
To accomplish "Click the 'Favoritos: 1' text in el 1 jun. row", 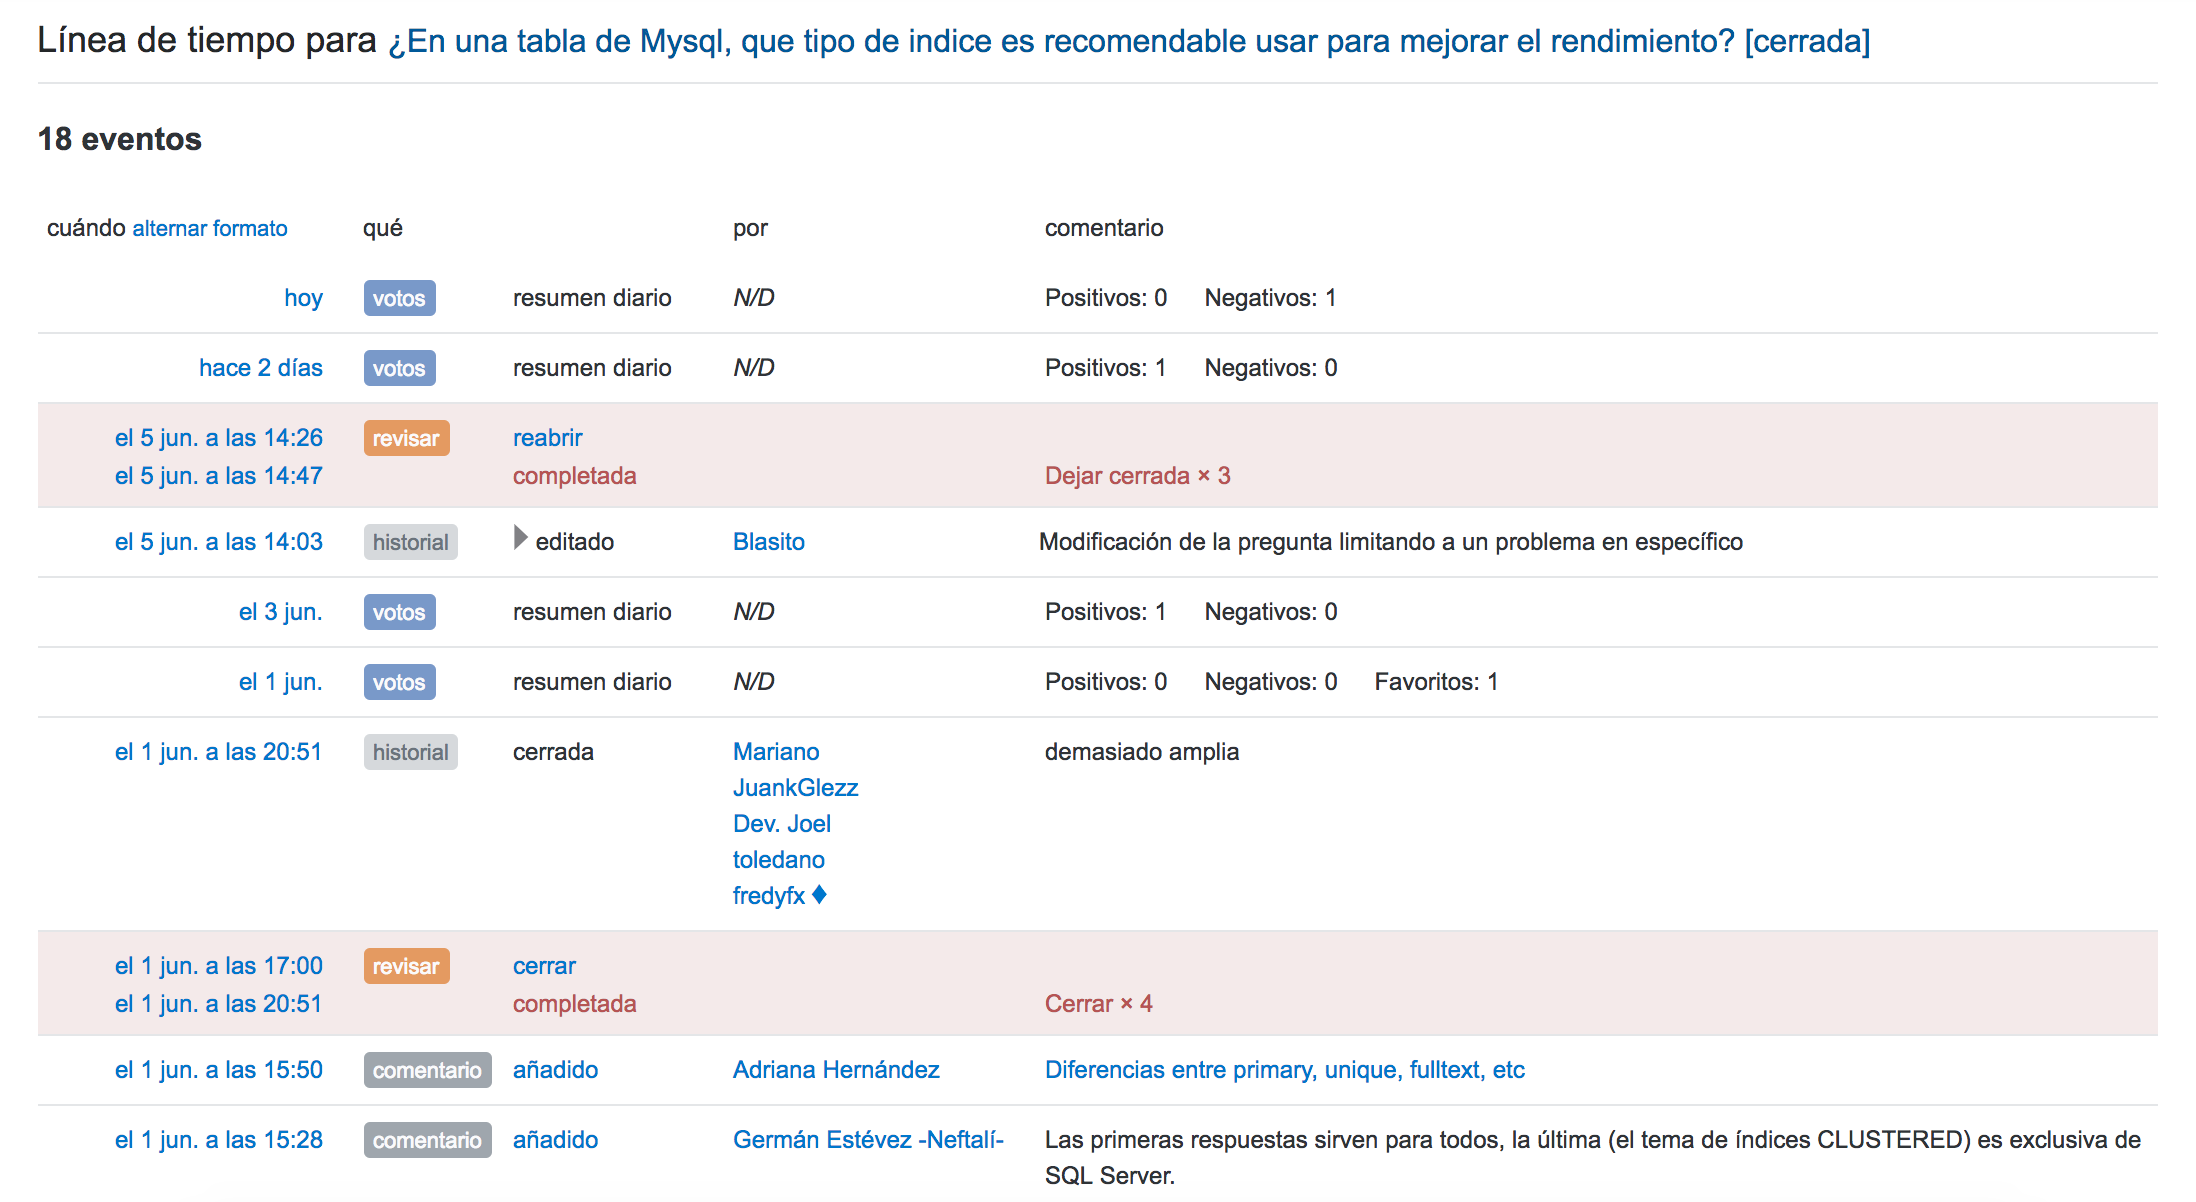I will click(1436, 682).
